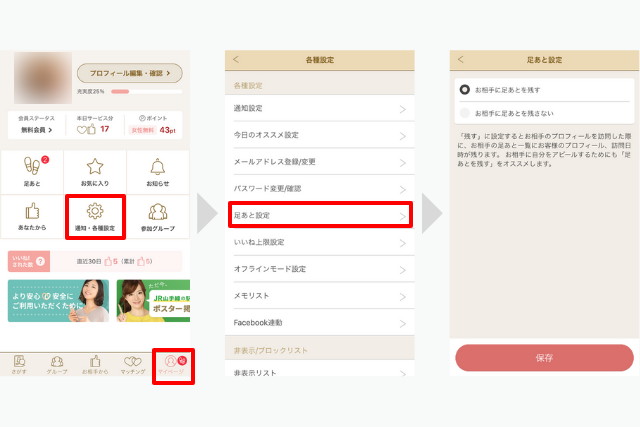Click chevron on Facebook連動 row
640x427 pixels.
click(x=403, y=324)
